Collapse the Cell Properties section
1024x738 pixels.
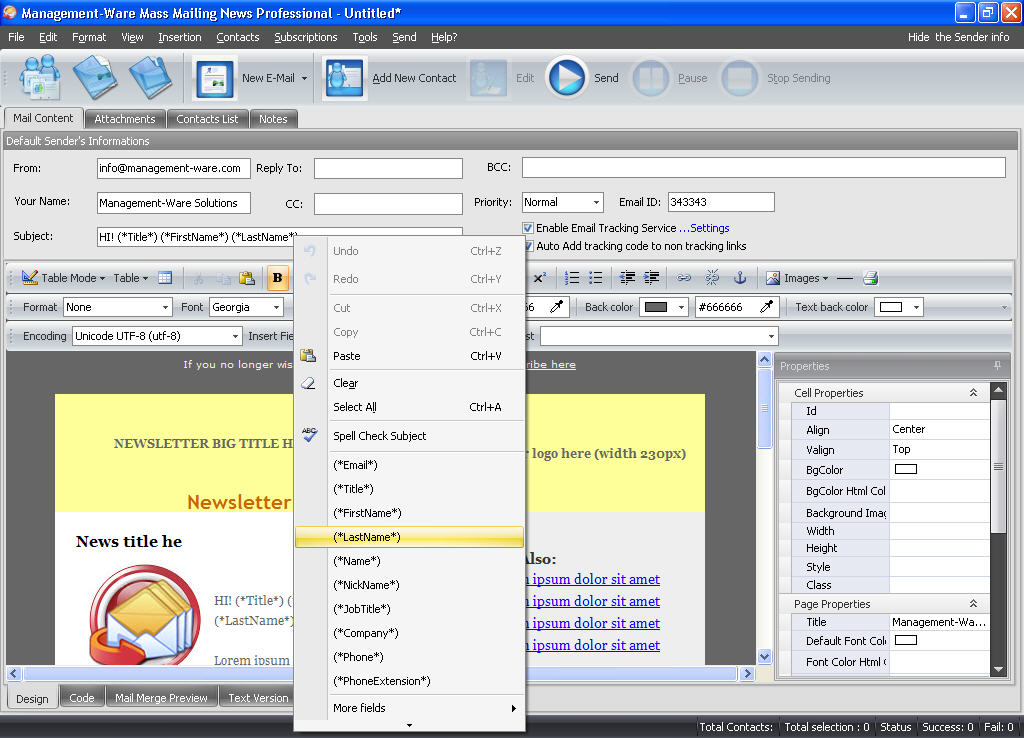pyautogui.click(x=973, y=393)
